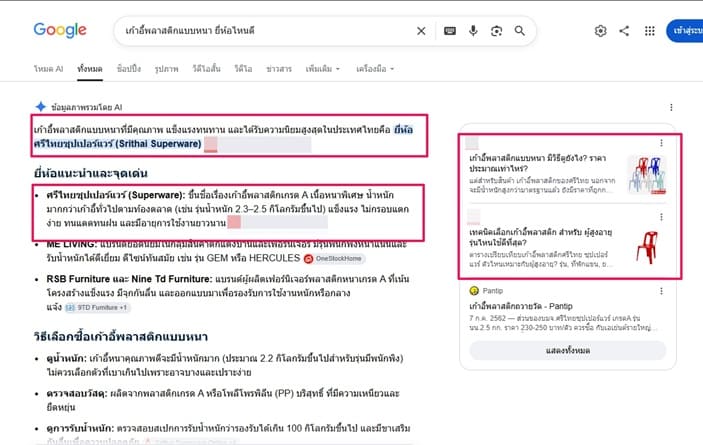This screenshot has height=445, width=703.
Task: Click the Google logo
Action: coord(60,30)
